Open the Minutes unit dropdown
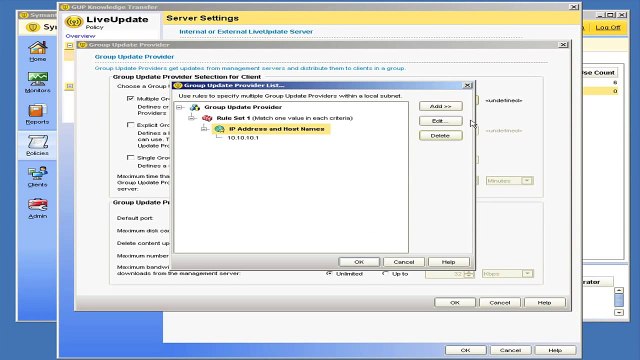Viewport: 640px width, 360px height. pos(527,180)
